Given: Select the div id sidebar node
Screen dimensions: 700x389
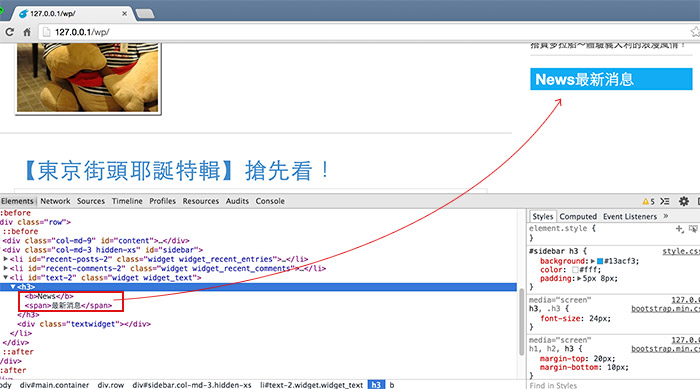Looking at the screenshot, I should coord(103,250).
